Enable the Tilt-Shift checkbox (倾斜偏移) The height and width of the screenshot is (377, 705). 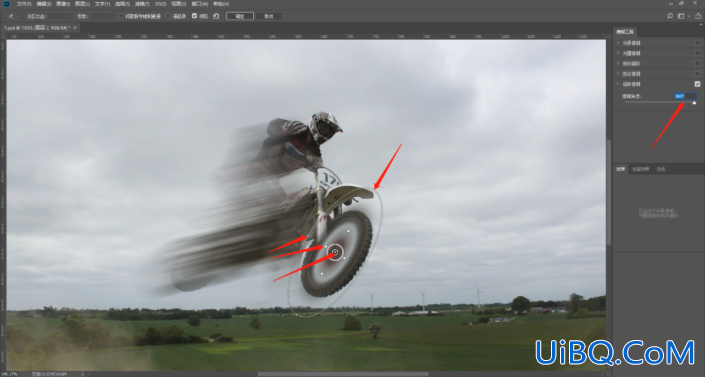click(697, 63)
